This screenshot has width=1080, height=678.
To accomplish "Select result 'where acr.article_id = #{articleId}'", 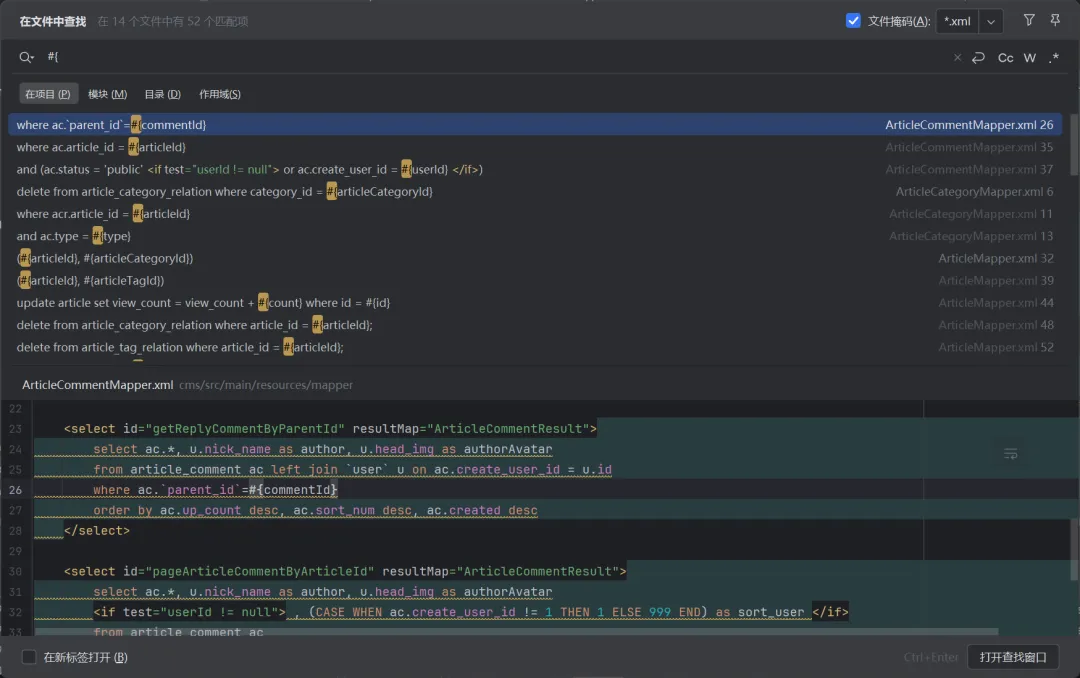I will 535,214.
